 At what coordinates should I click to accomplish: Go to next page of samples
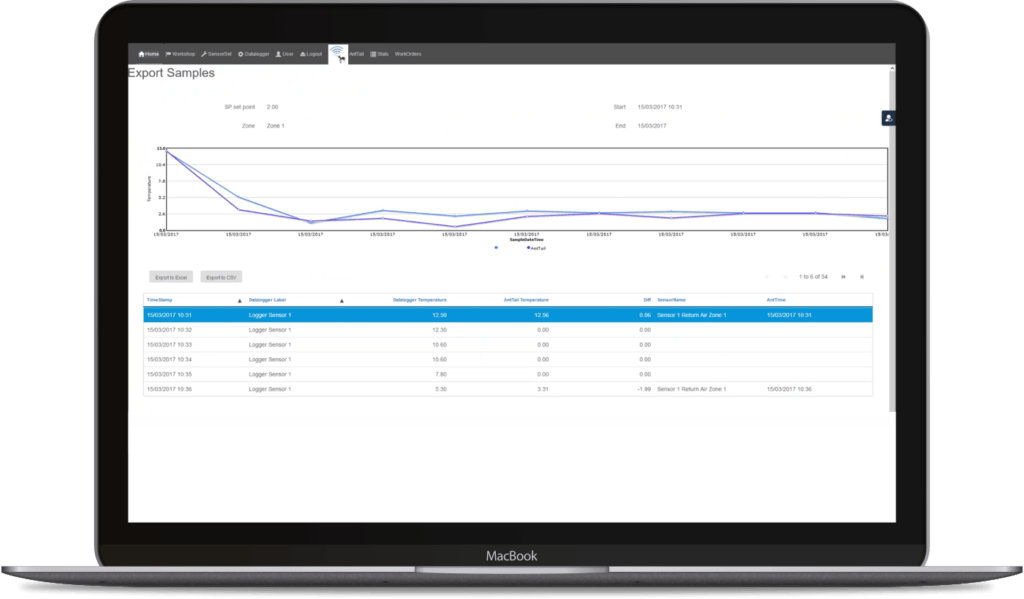pyautogui.click(x=843, y=277)
